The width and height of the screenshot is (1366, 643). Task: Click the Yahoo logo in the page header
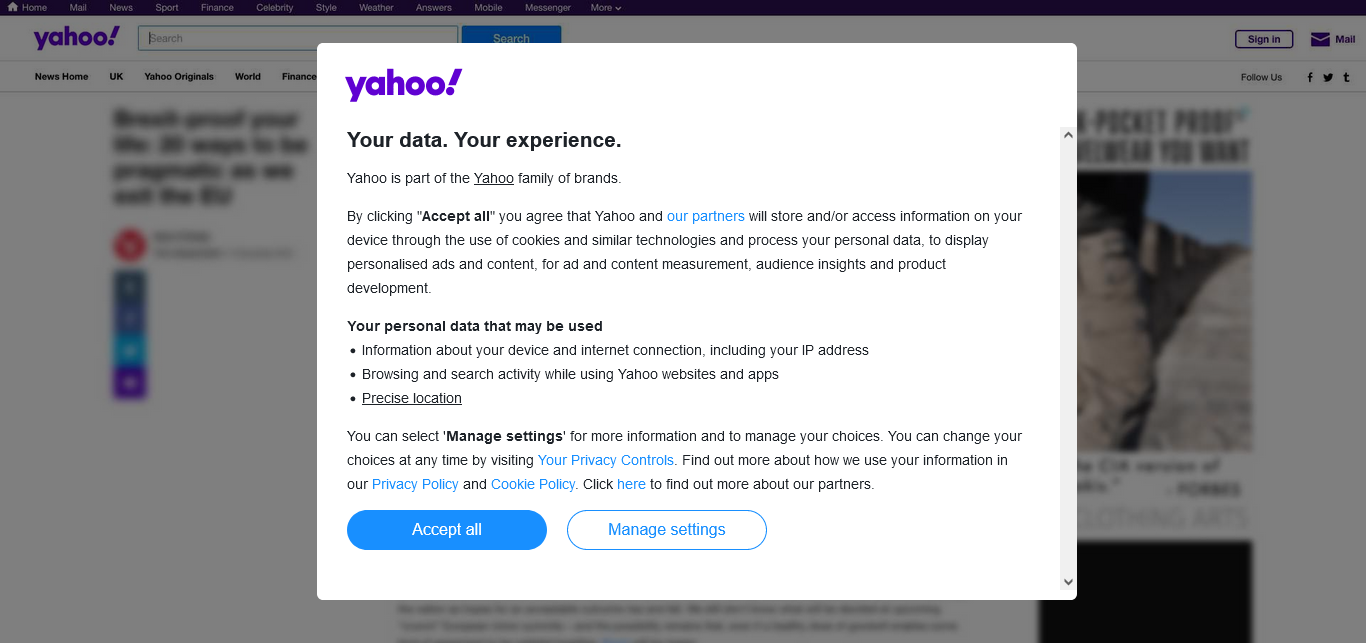point(76,38)
